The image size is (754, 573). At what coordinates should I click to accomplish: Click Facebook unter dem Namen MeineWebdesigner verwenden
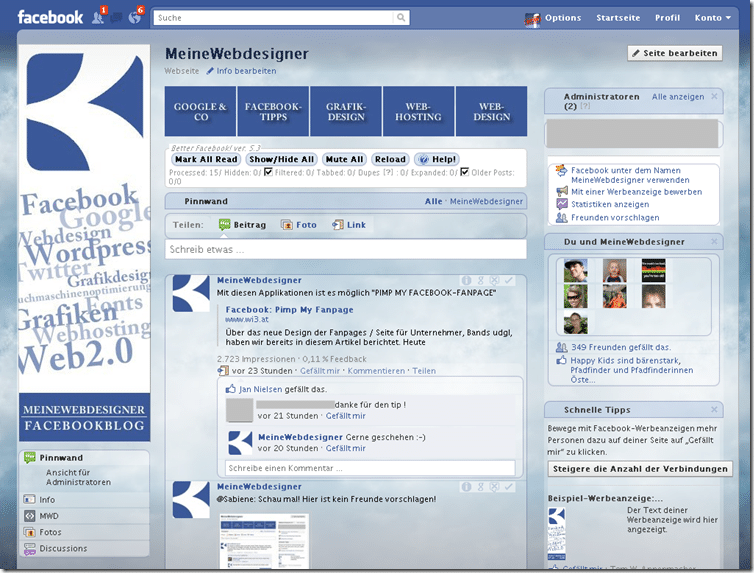(x=630, y=175)
